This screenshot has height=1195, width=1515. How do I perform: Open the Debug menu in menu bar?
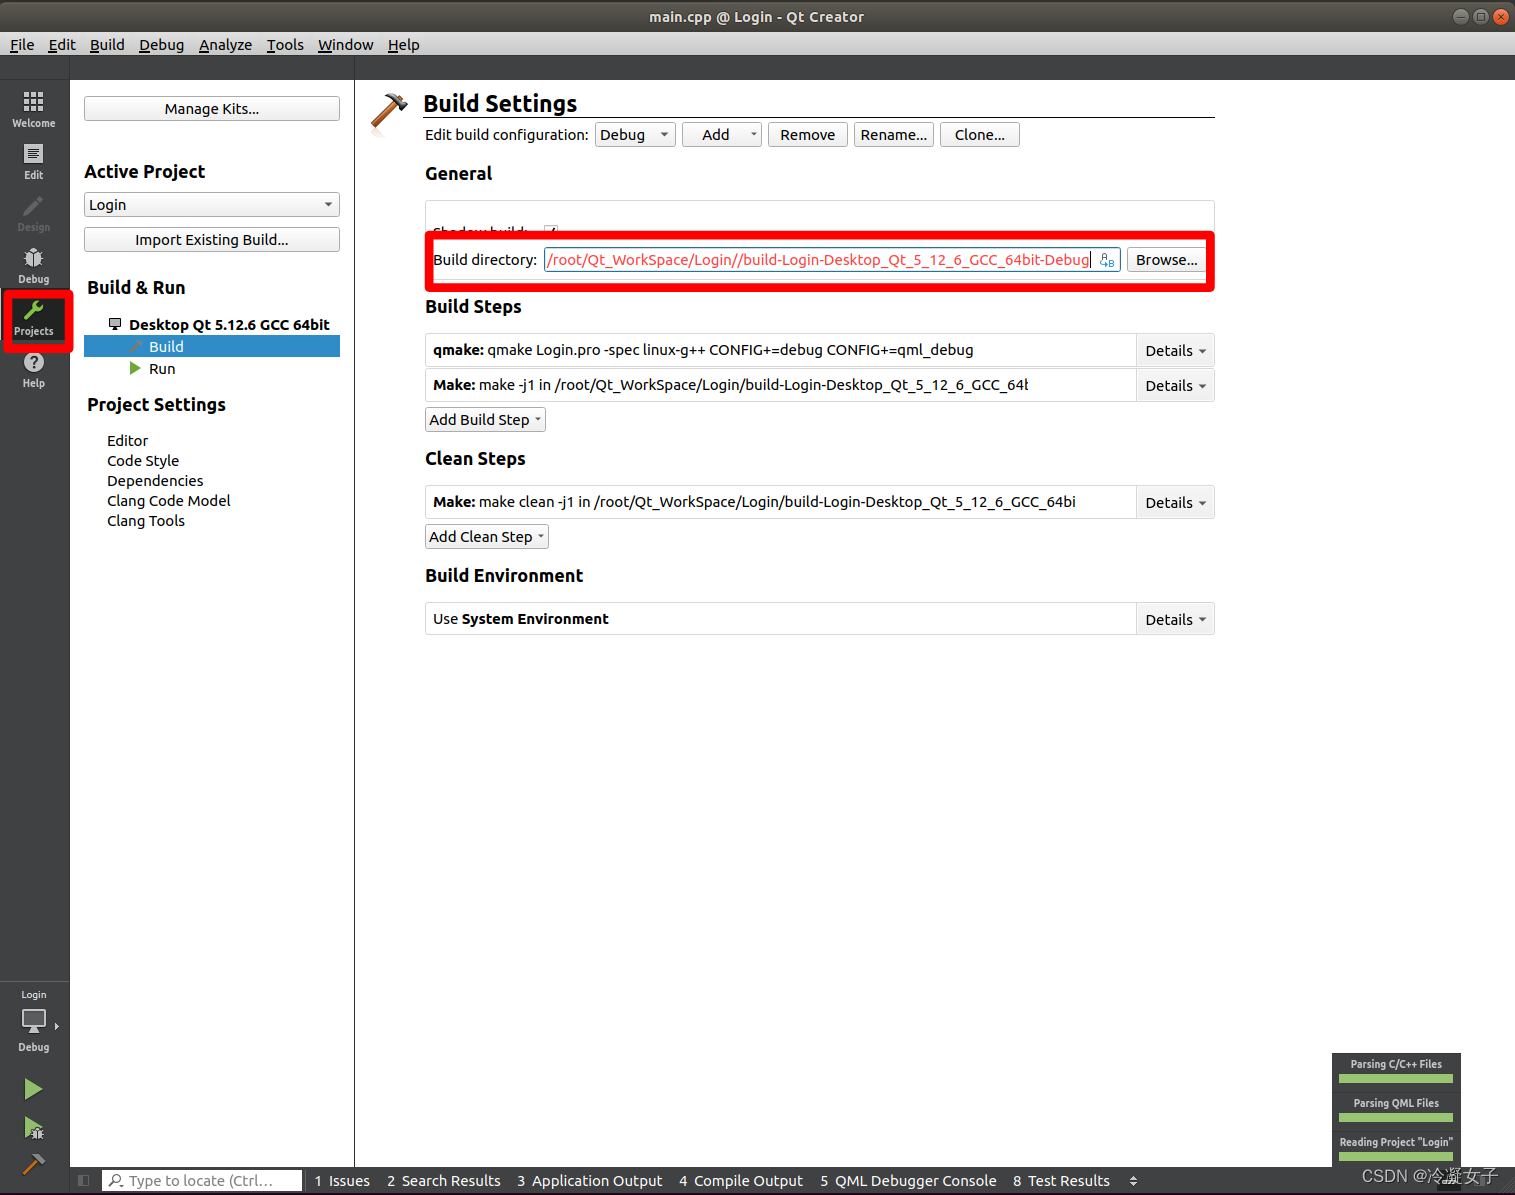(161, 45)
